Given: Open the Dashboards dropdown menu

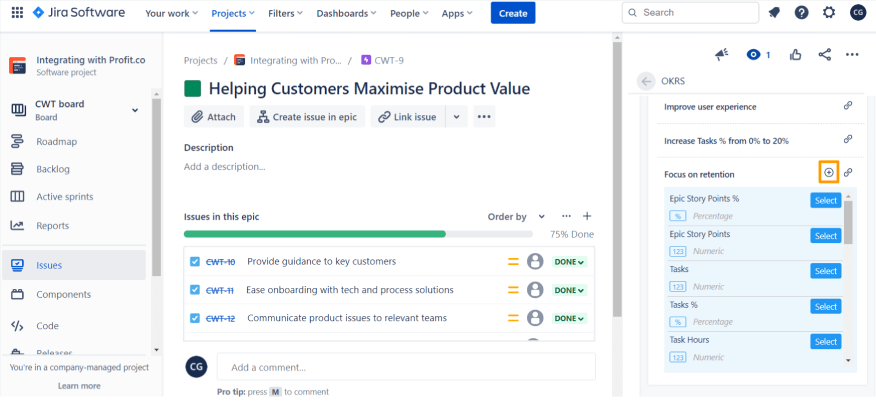Looking at the screenshot, I should click(347, 13).
